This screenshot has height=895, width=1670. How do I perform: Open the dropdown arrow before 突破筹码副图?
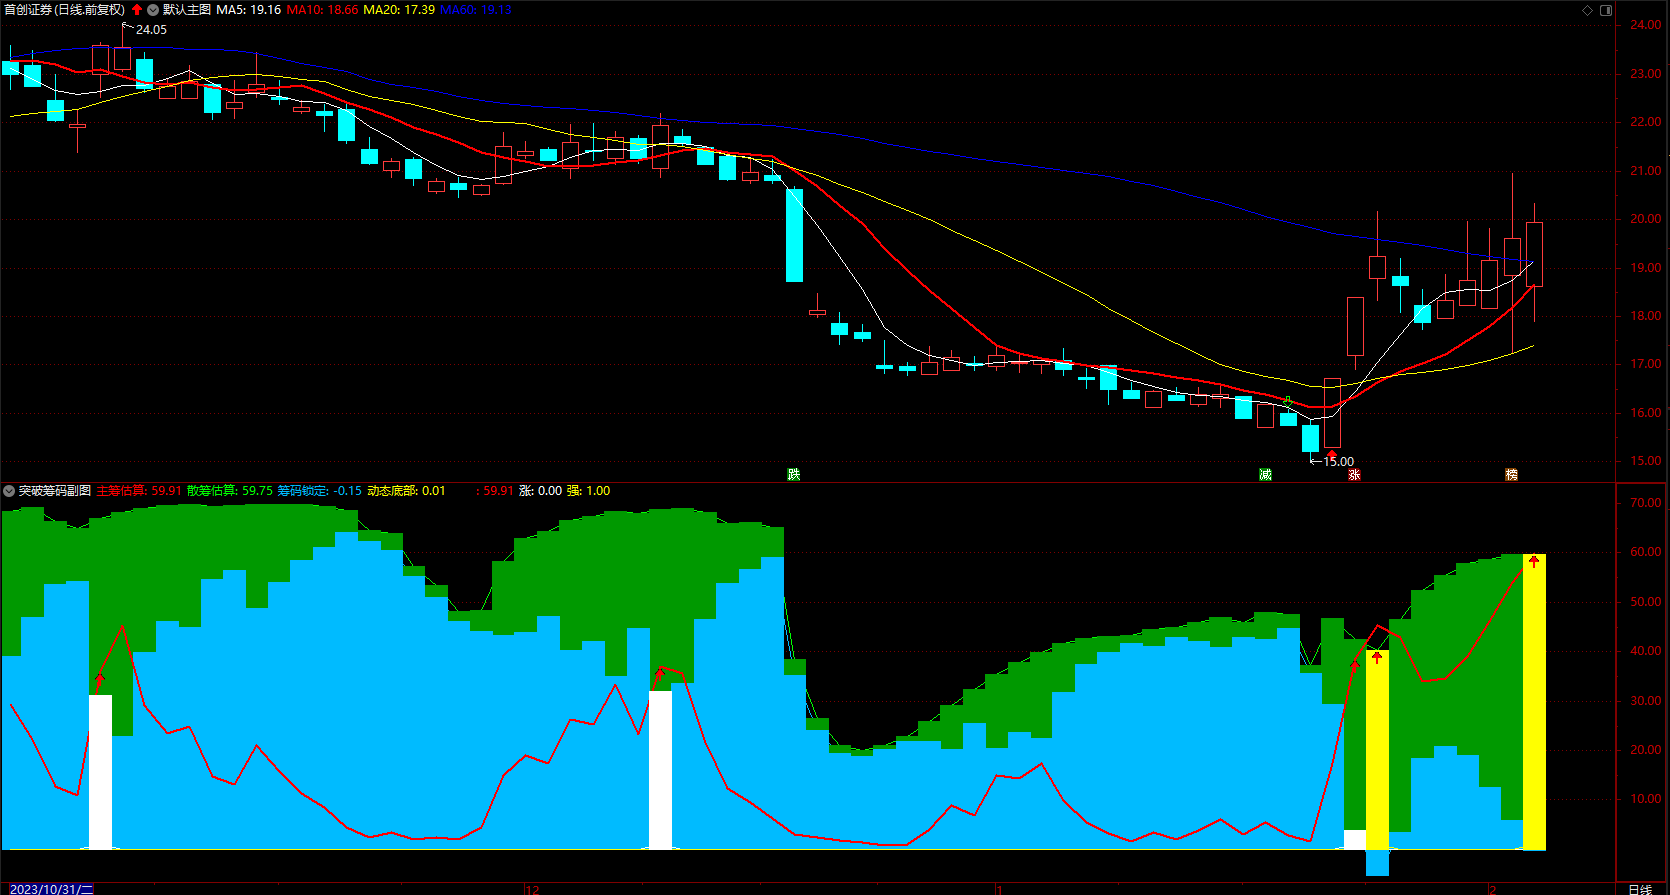tap(9, 491)
